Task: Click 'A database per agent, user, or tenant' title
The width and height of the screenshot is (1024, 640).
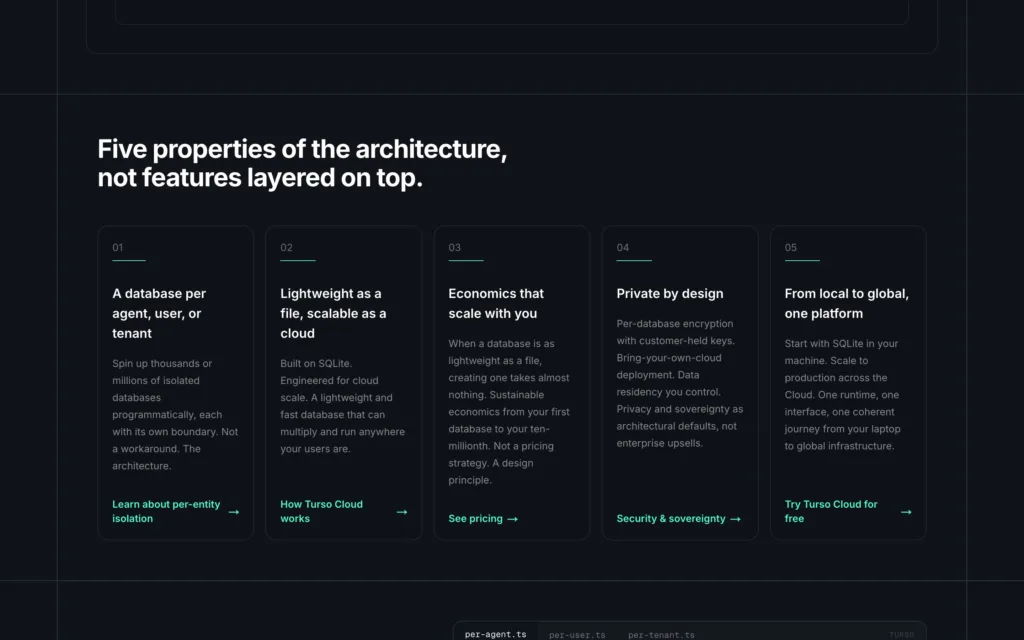Action: pos(159,313)
